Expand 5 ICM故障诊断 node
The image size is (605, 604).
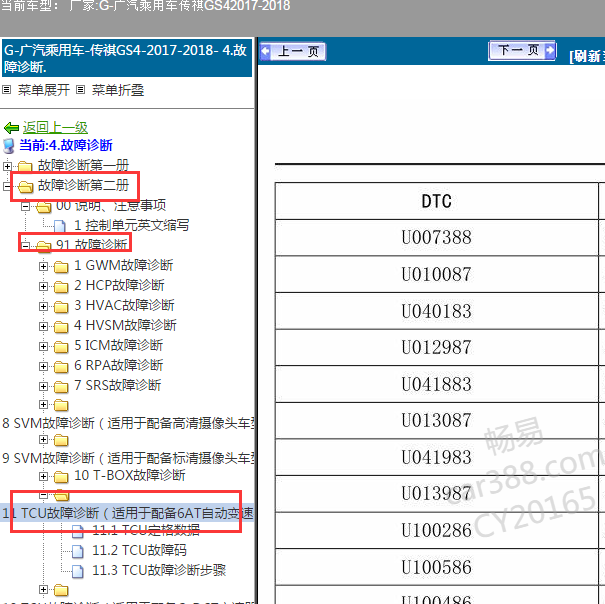(43, 347)
